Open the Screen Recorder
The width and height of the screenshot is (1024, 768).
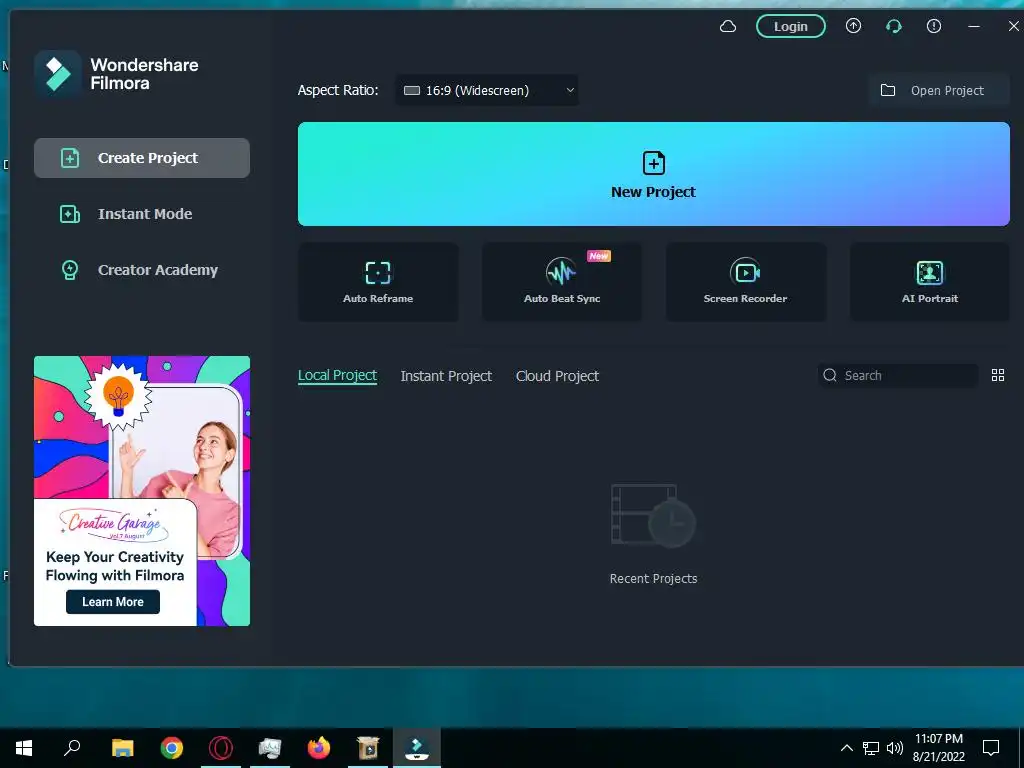[746, 281]
